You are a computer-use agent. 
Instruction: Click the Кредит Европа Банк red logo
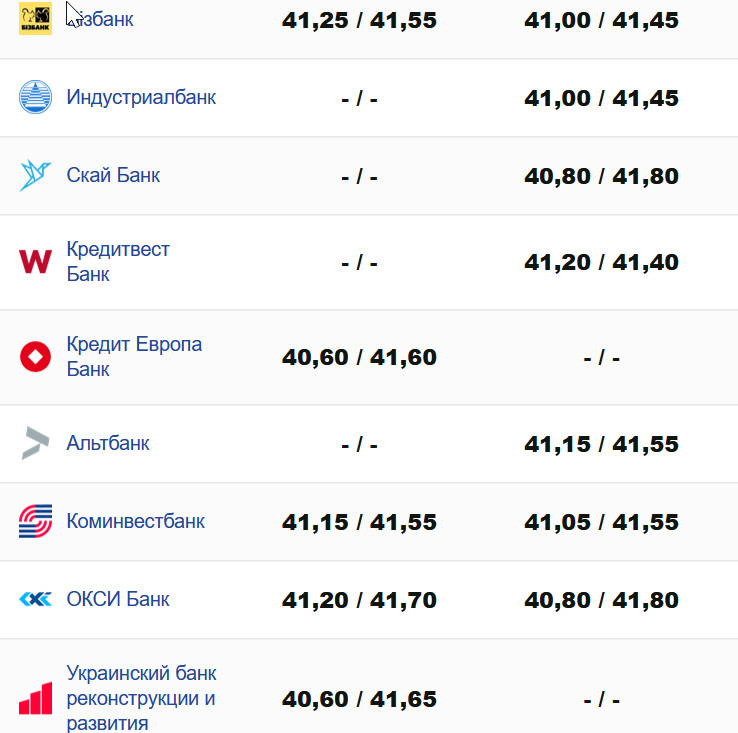pyautogui.click(x=35, y=357)
